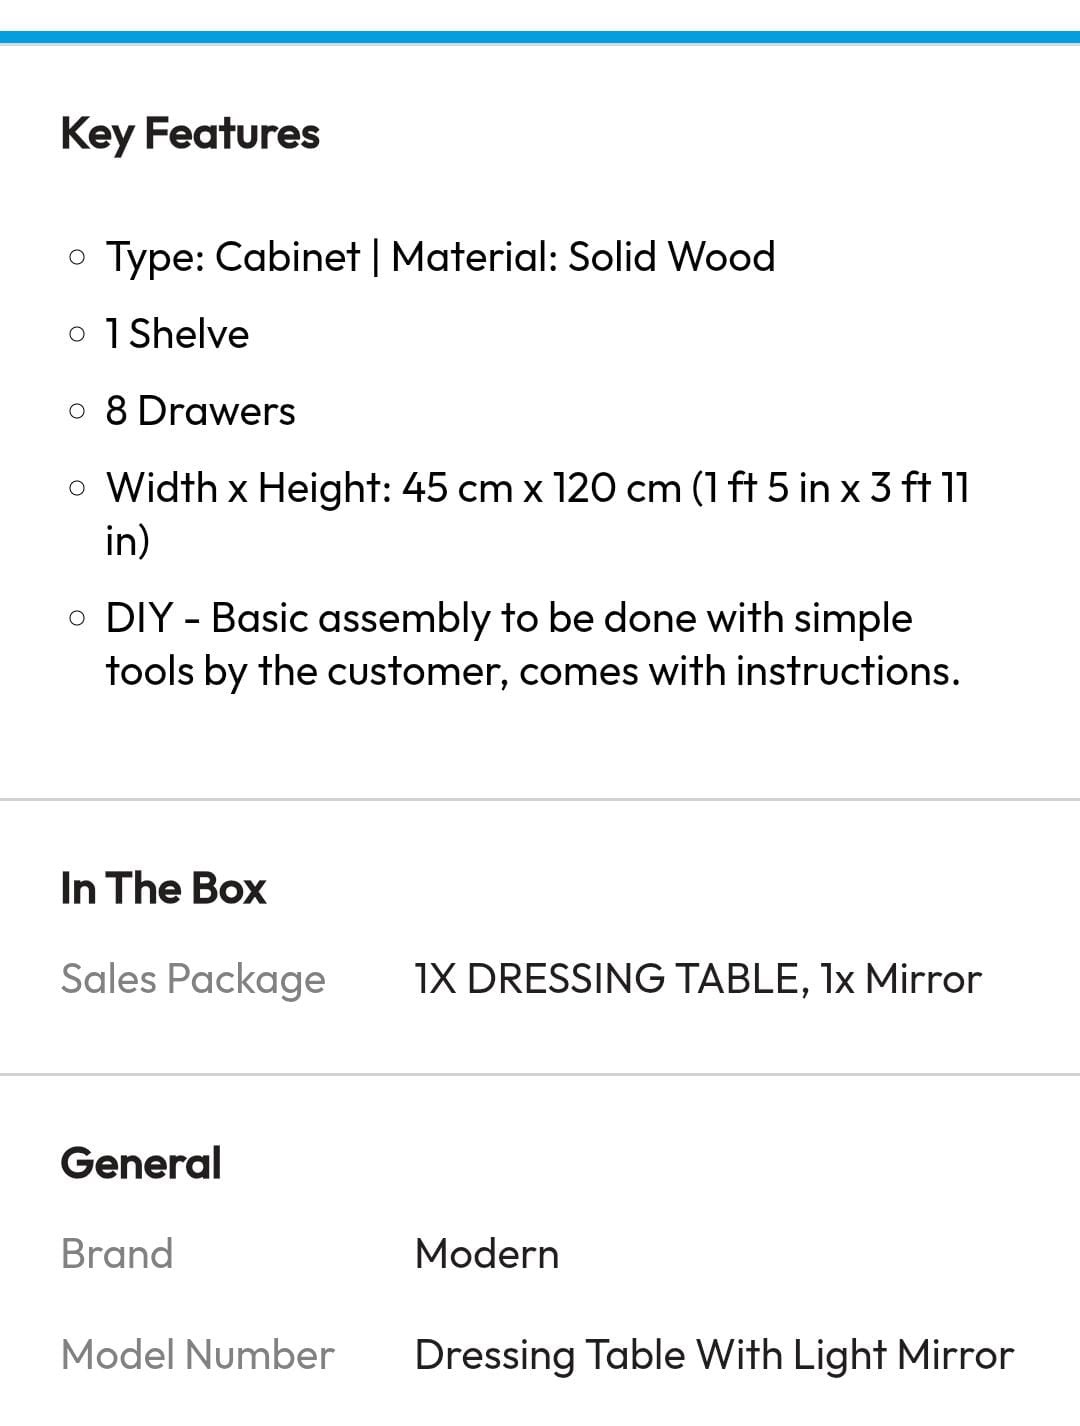Click the Sales Package label
1080x1426 pixels.
193,979
